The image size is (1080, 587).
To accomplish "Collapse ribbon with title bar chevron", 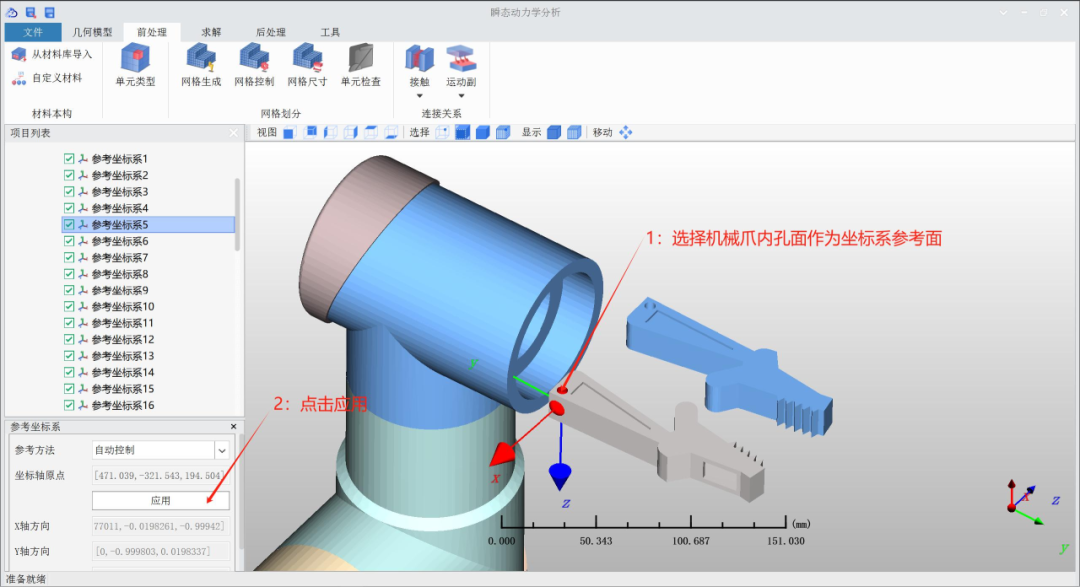I will pos(1003,13).
